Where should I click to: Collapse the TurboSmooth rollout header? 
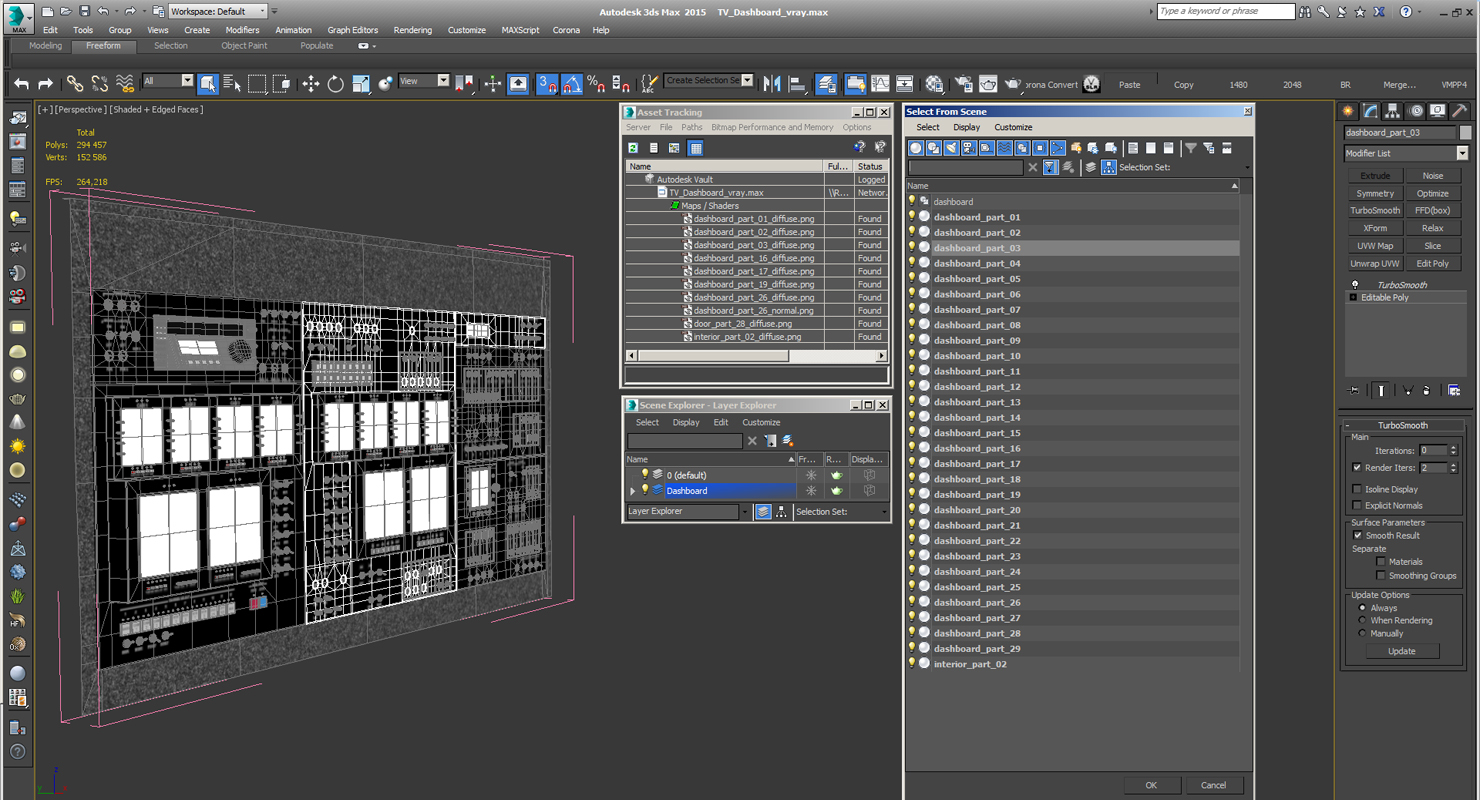point(1404,425)
